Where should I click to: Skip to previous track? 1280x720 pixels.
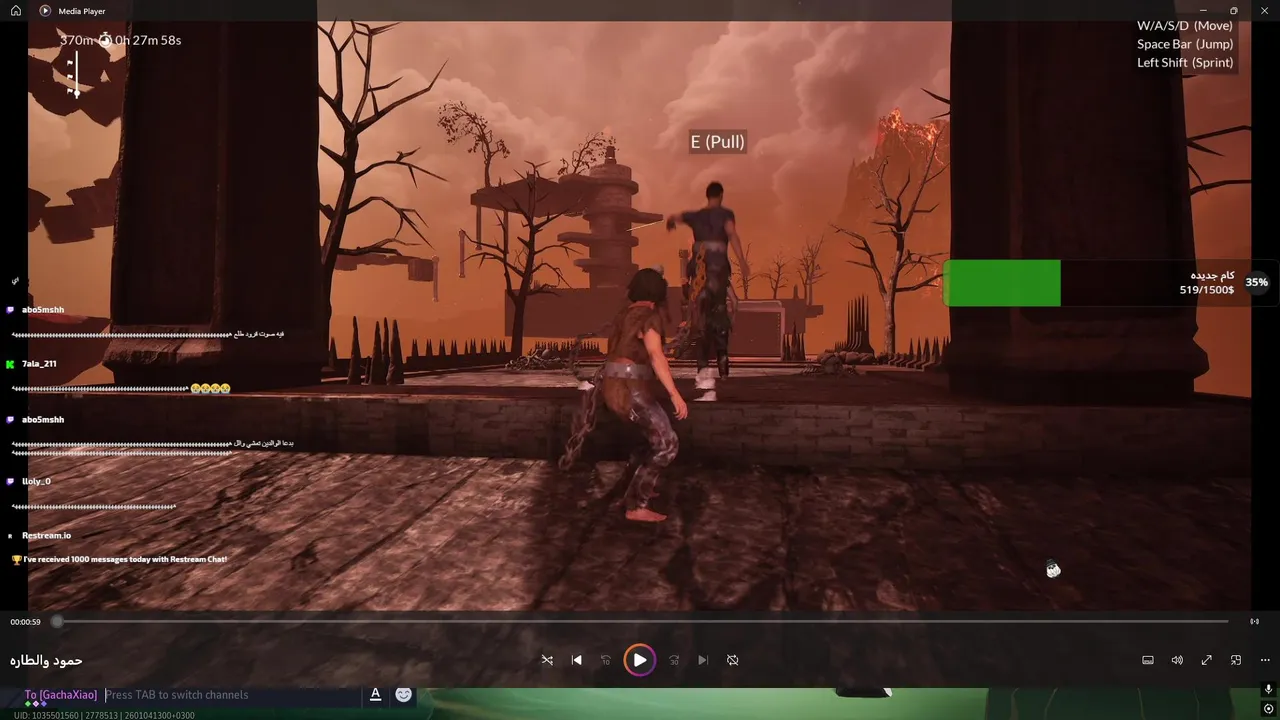point(576,660)
